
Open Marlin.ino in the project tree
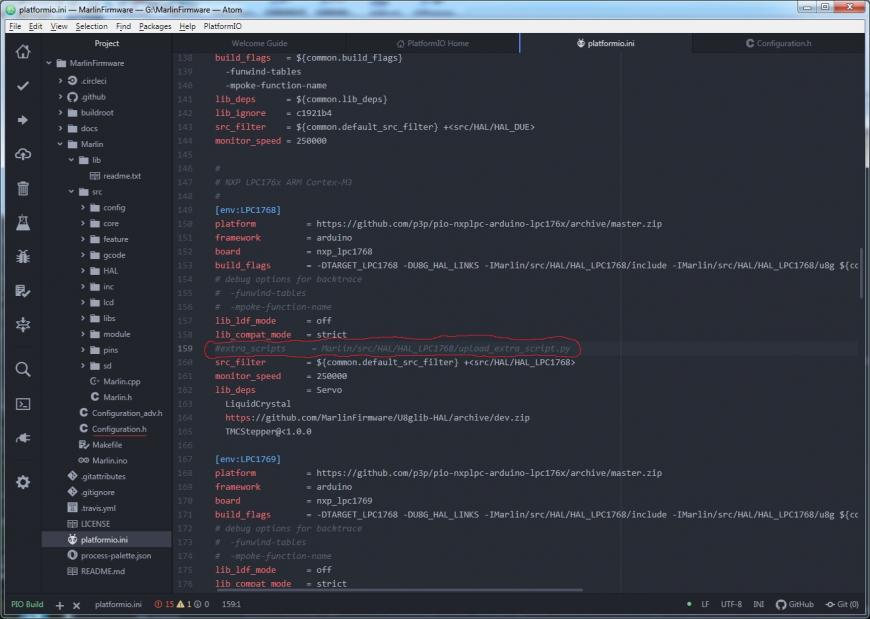click(x=109, y=460)
